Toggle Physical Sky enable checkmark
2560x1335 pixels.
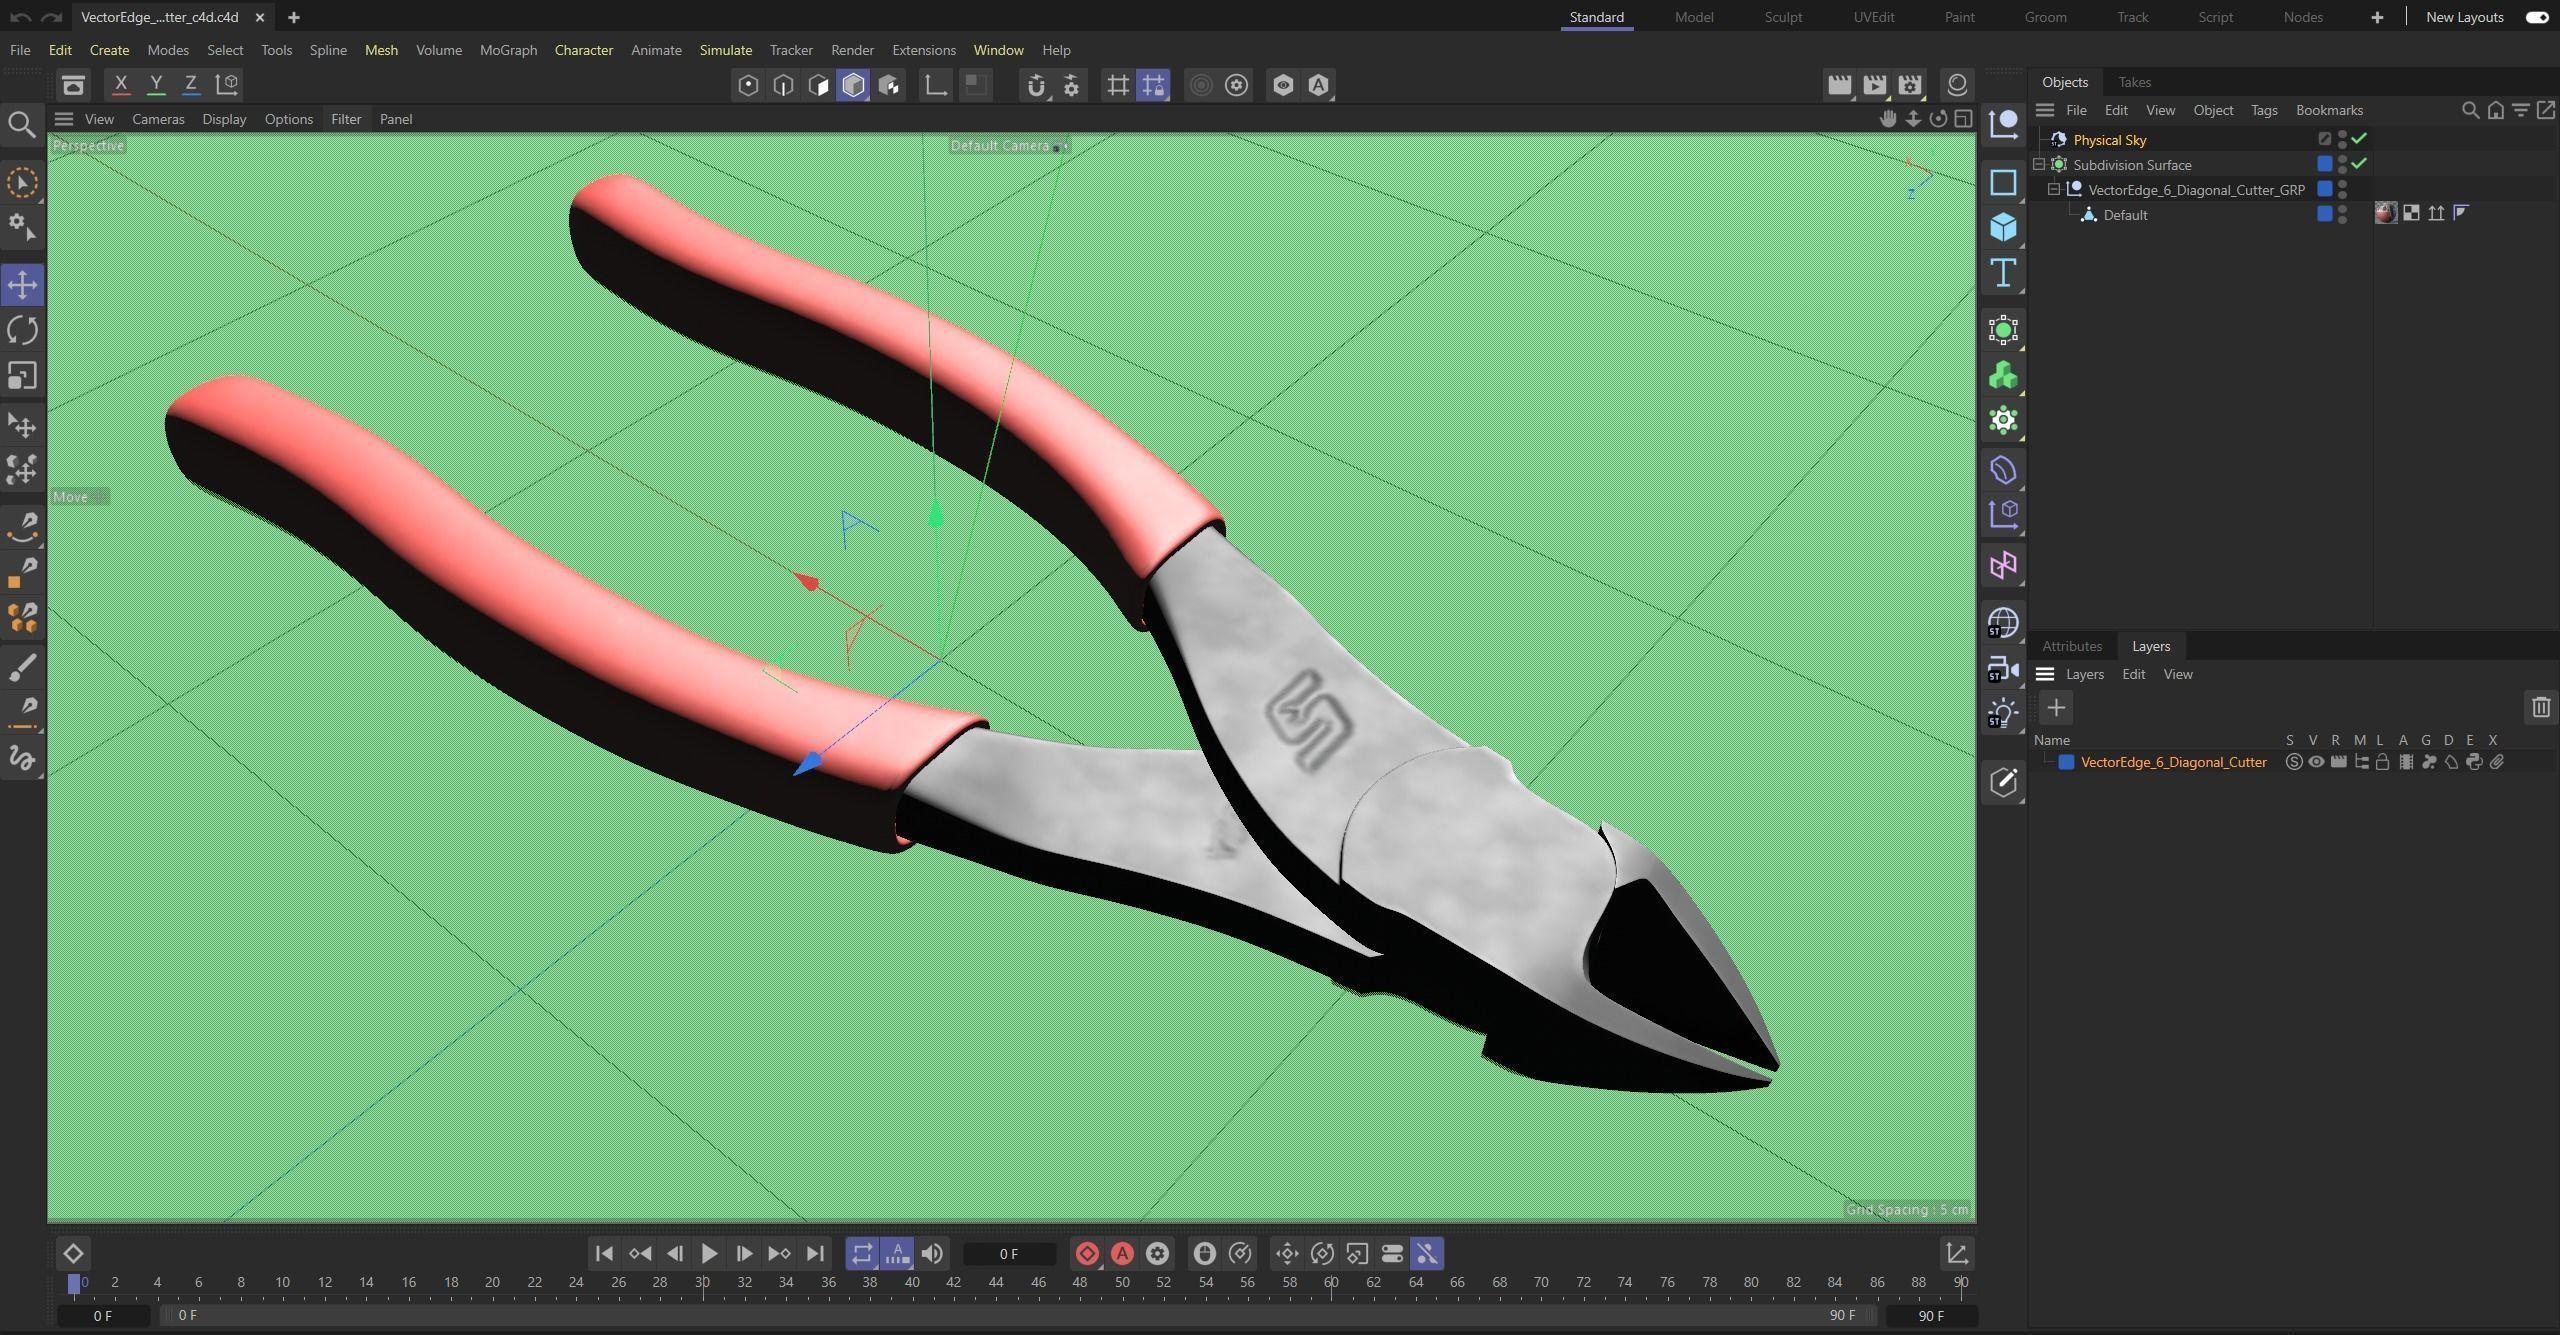[x=2359, y=139]
